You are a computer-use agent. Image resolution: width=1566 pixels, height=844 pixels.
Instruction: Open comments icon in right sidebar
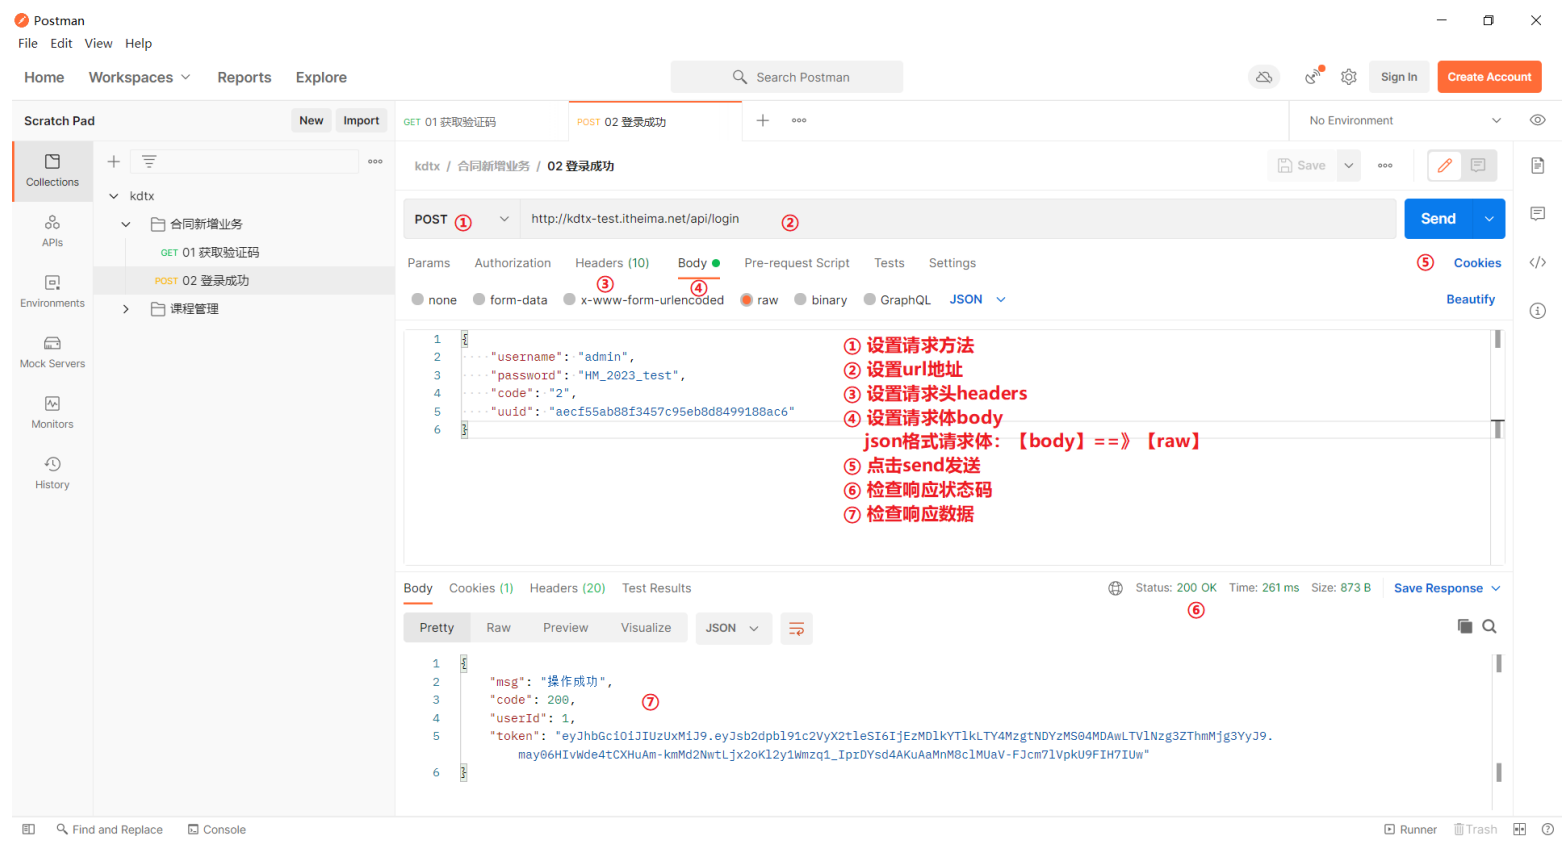[1538, 213]
